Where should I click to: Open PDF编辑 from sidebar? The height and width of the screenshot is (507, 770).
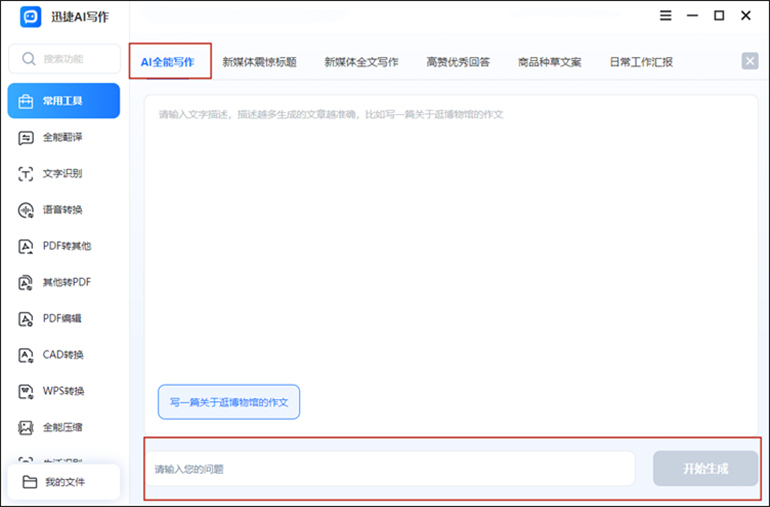click(64, 319)
